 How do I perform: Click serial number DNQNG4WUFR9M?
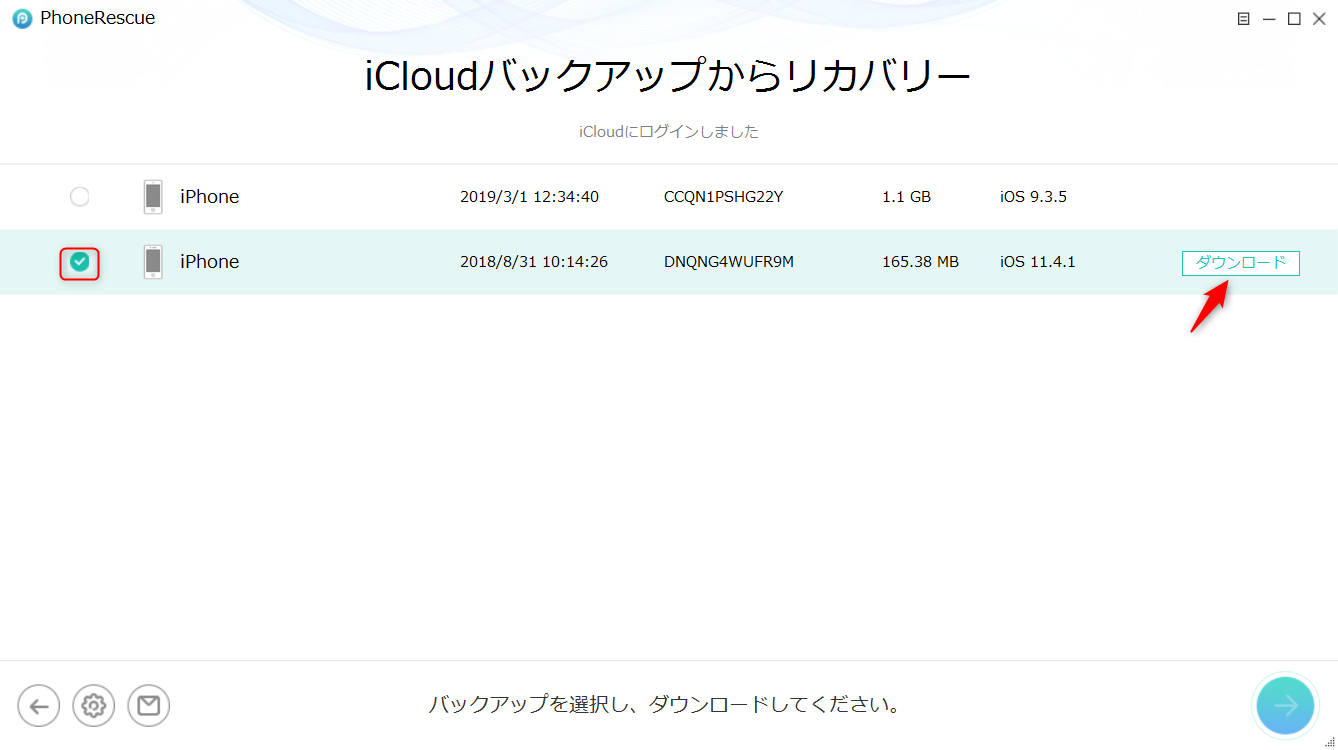pos(729,262)
